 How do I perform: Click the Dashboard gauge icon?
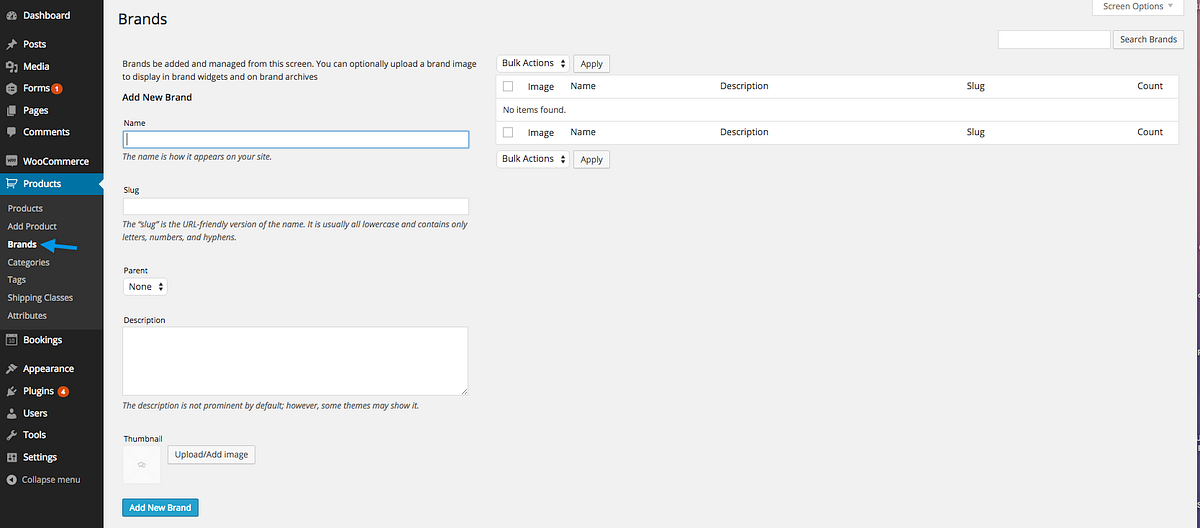point(11,15)
